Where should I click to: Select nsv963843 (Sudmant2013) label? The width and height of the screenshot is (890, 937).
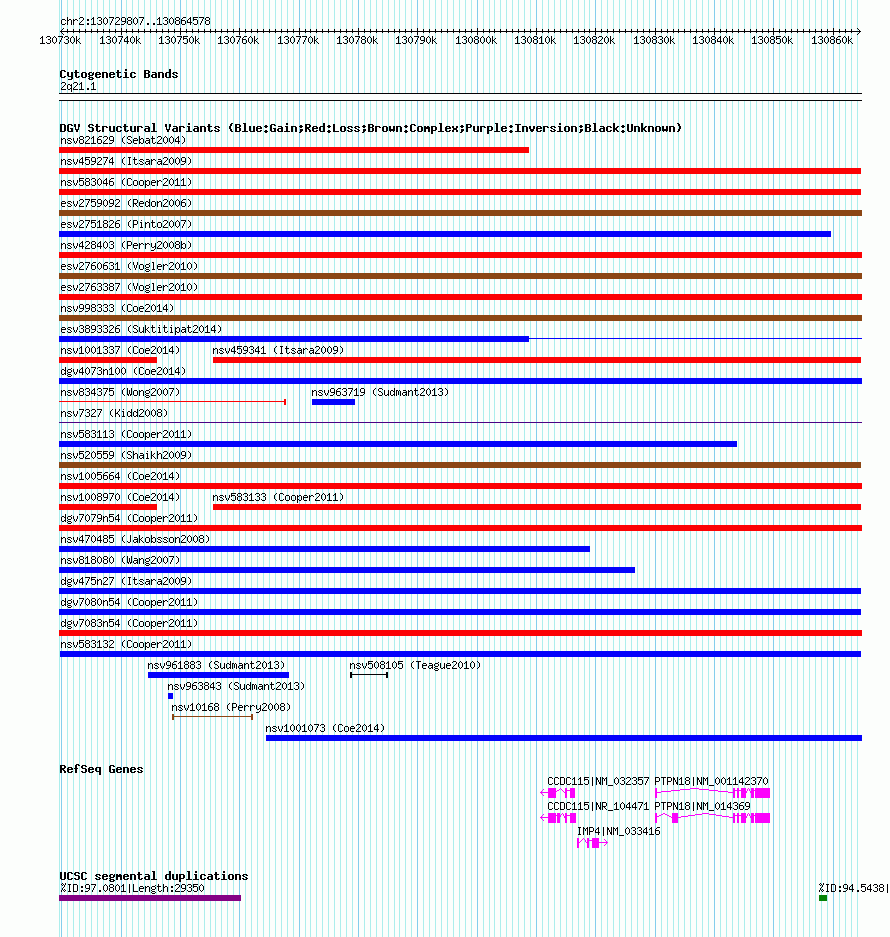236,686
